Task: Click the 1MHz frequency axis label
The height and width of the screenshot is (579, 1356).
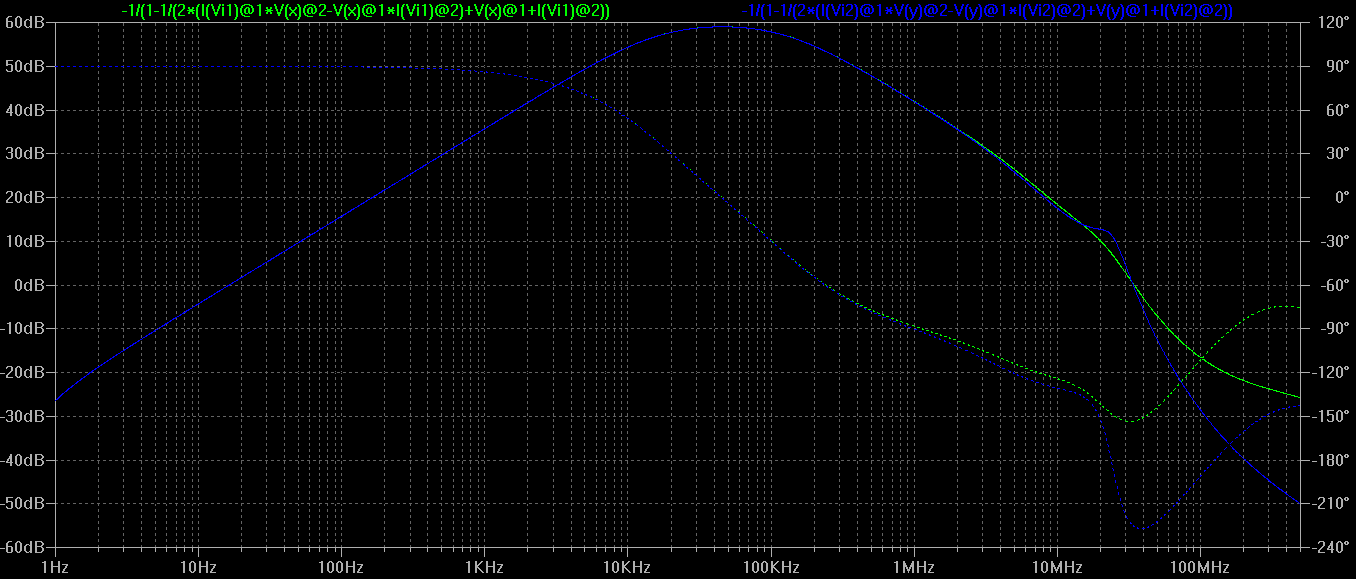Action: (913, 568)
